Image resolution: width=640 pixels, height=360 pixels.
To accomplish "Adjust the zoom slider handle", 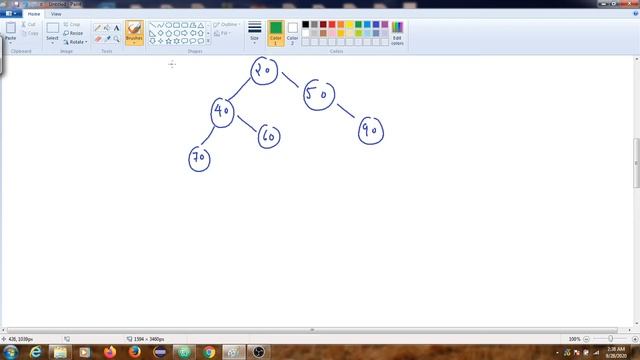I will [610, 339].
